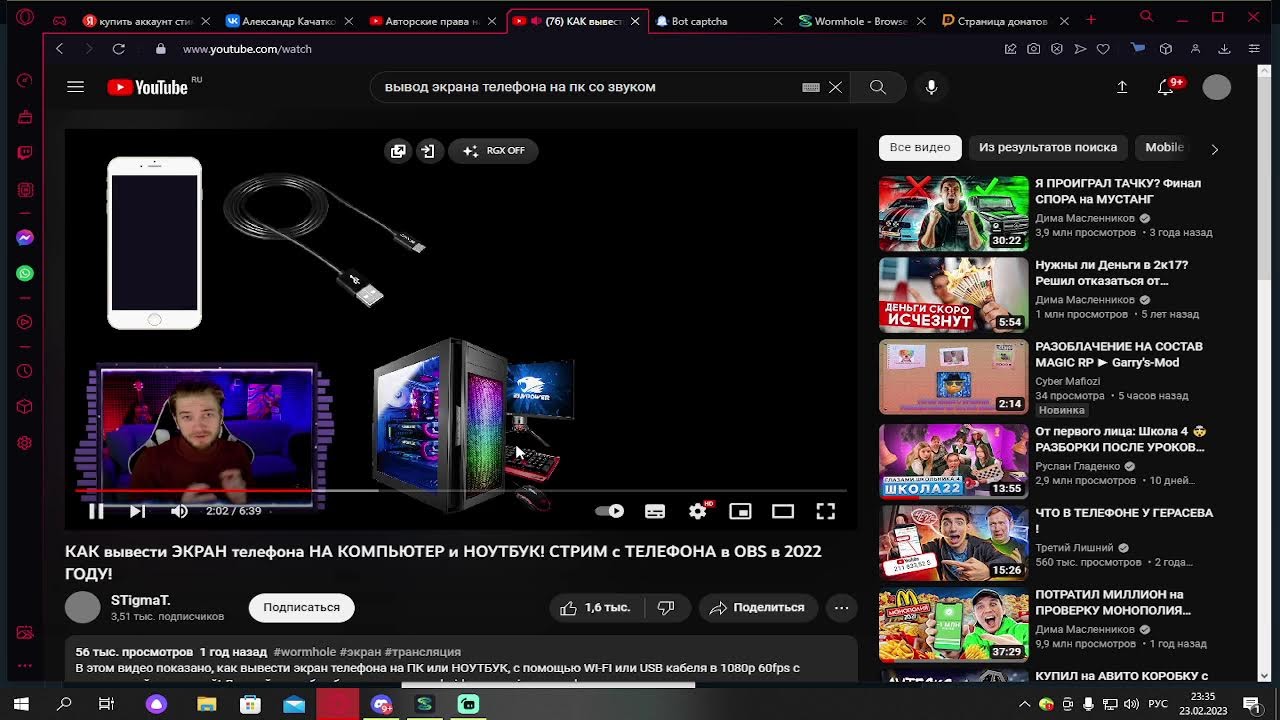
Task: Open browser downloads icon
Action: (x=1224, y=48)
